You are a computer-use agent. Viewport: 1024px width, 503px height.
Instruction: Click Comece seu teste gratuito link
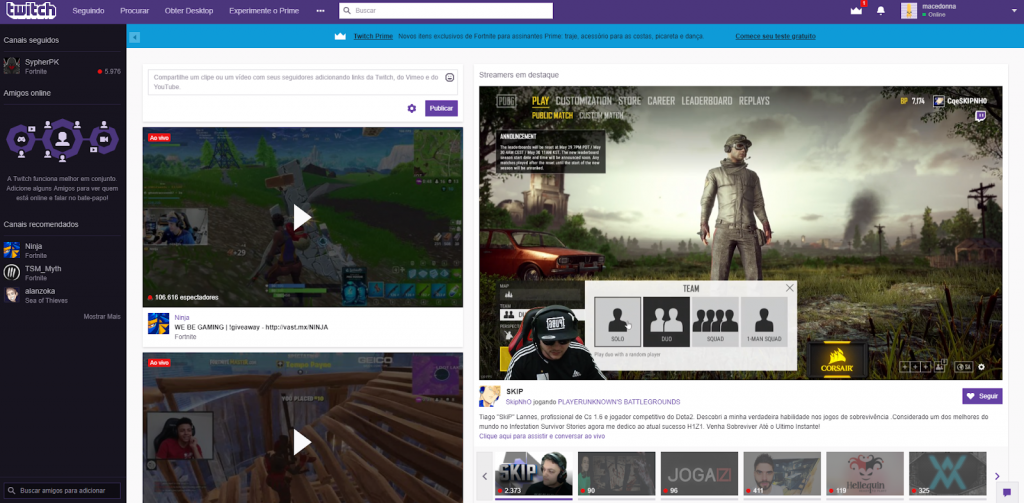775,37
